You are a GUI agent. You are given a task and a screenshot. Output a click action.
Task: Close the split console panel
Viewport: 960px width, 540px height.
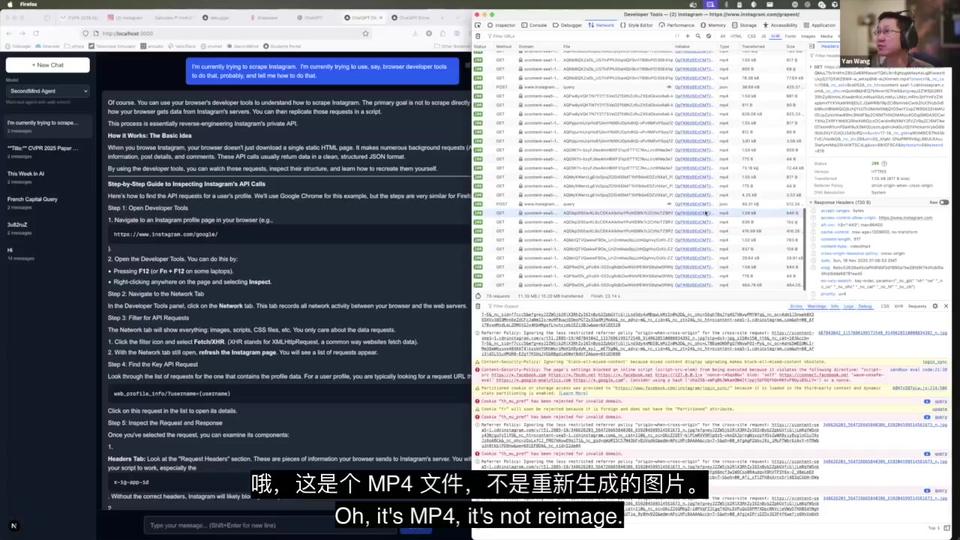click(946, 306)
